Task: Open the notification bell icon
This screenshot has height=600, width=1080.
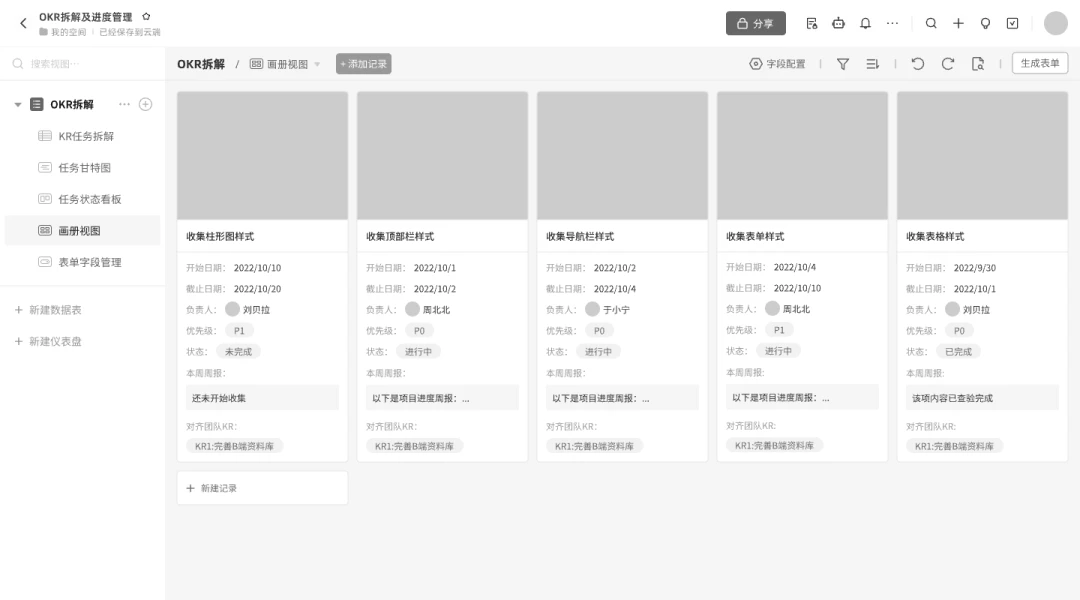Action: click(865, 23)
